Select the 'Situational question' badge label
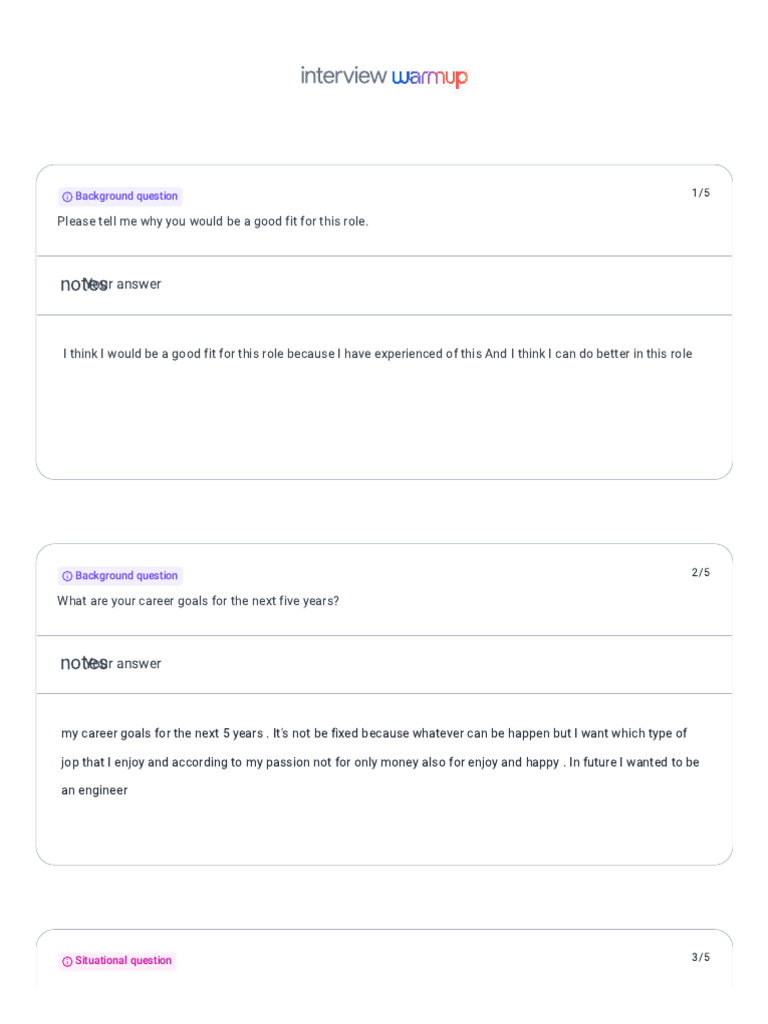This screenshot has height=1024, width=768. click(123, 961)
